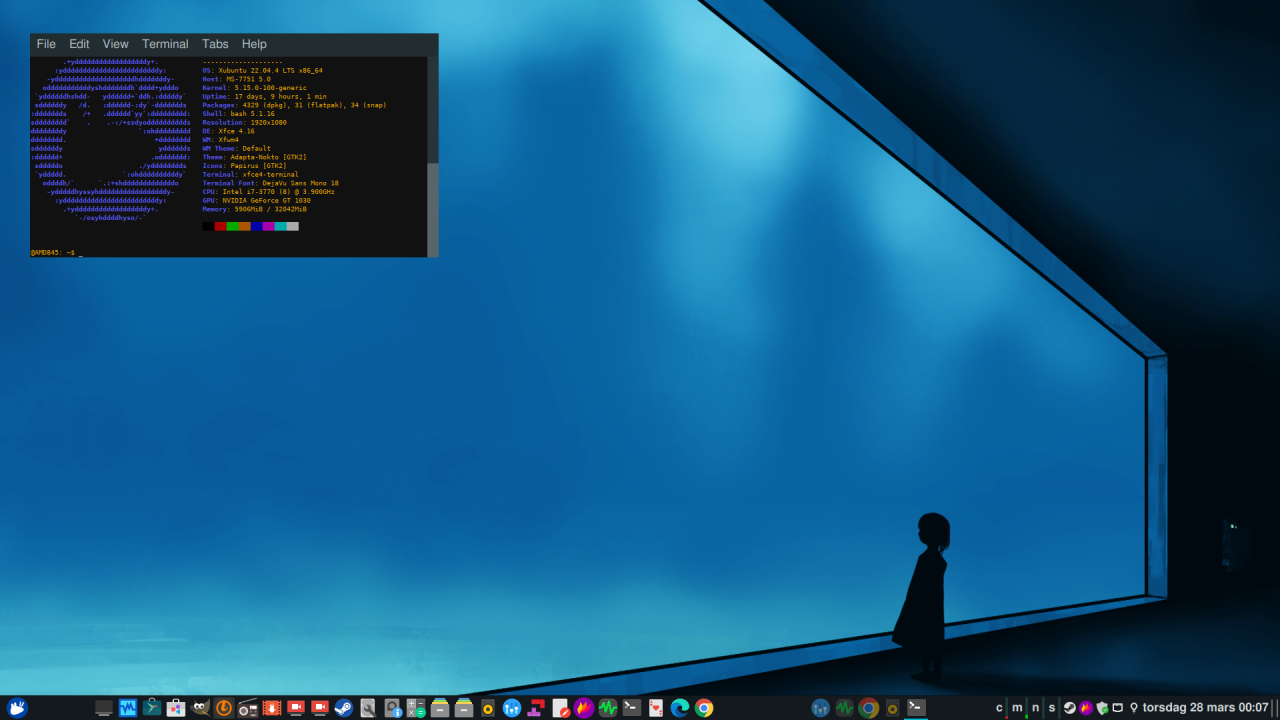Launch Microsoft Edge browser
This screenshot has width=1280, height=720.
[680, 708]
